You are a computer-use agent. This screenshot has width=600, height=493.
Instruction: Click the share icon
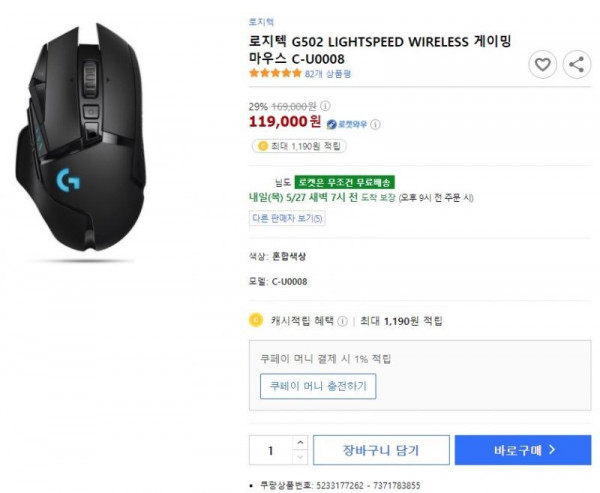577,64
